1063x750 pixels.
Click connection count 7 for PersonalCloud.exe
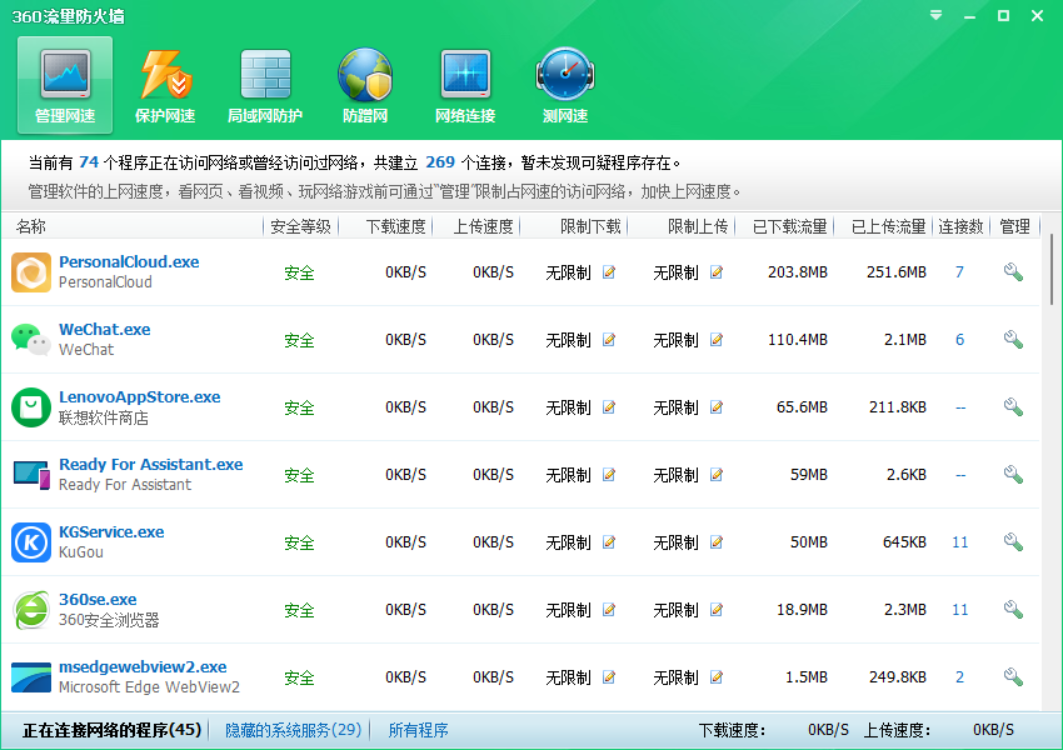point(959,272)
